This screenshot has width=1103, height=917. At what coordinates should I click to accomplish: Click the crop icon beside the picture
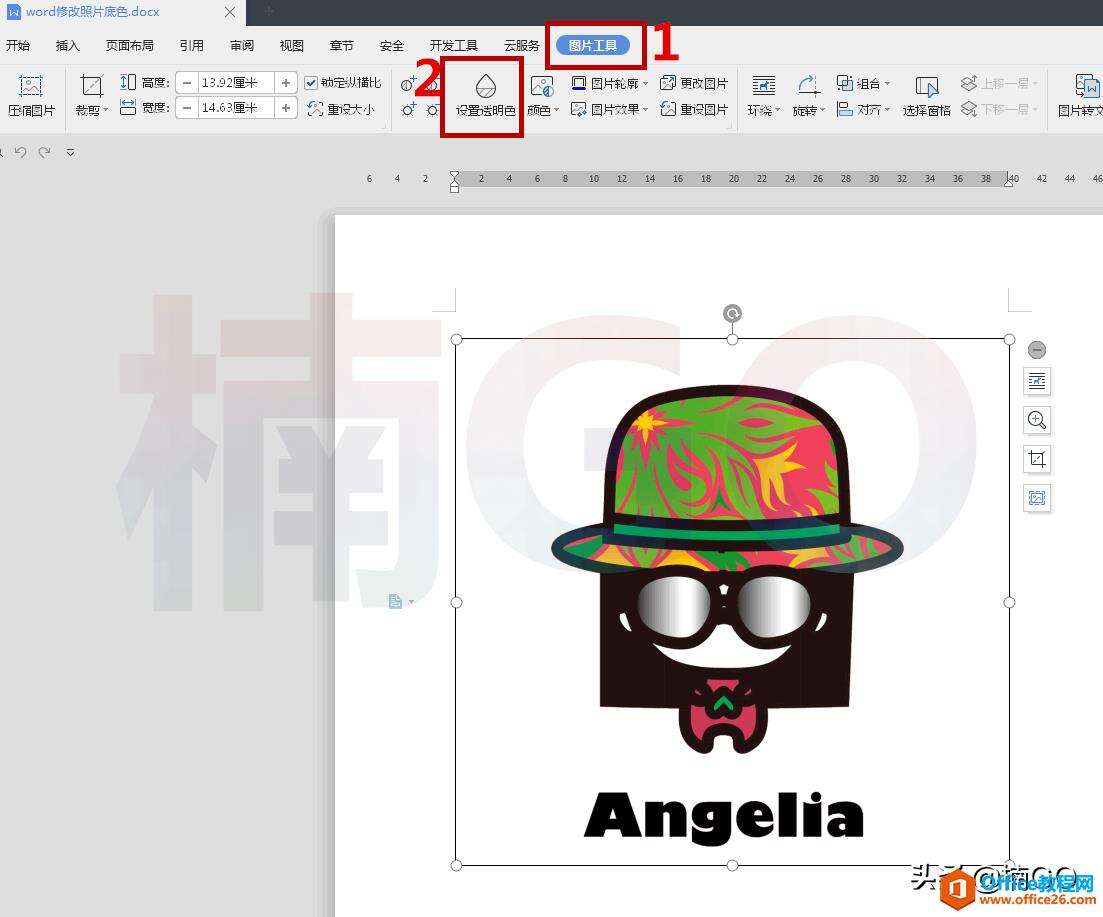coord(1037,459)
